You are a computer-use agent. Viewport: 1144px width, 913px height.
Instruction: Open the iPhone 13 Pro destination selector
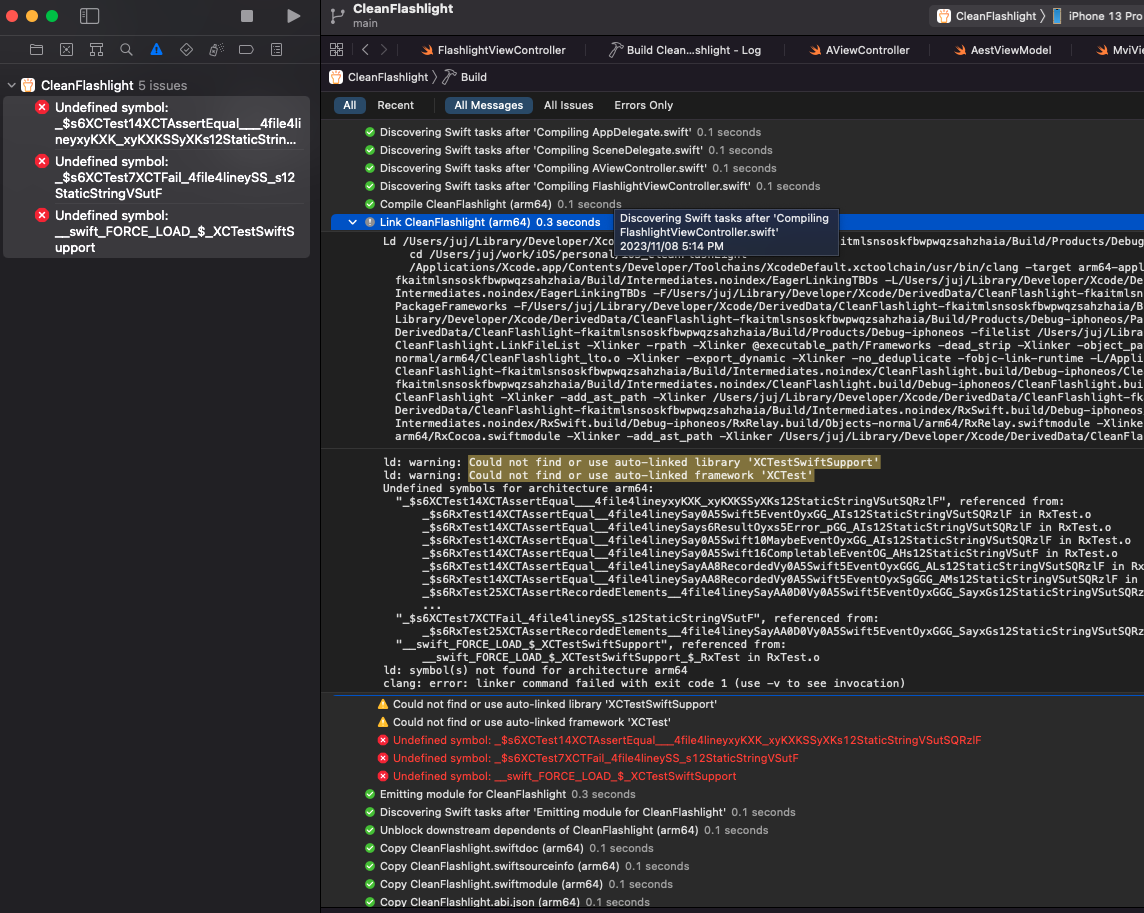click(1097, 16)
